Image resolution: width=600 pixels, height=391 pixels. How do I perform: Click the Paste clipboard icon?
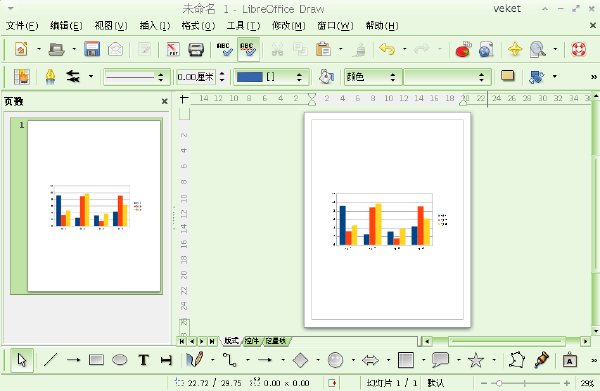click(323, 49)
